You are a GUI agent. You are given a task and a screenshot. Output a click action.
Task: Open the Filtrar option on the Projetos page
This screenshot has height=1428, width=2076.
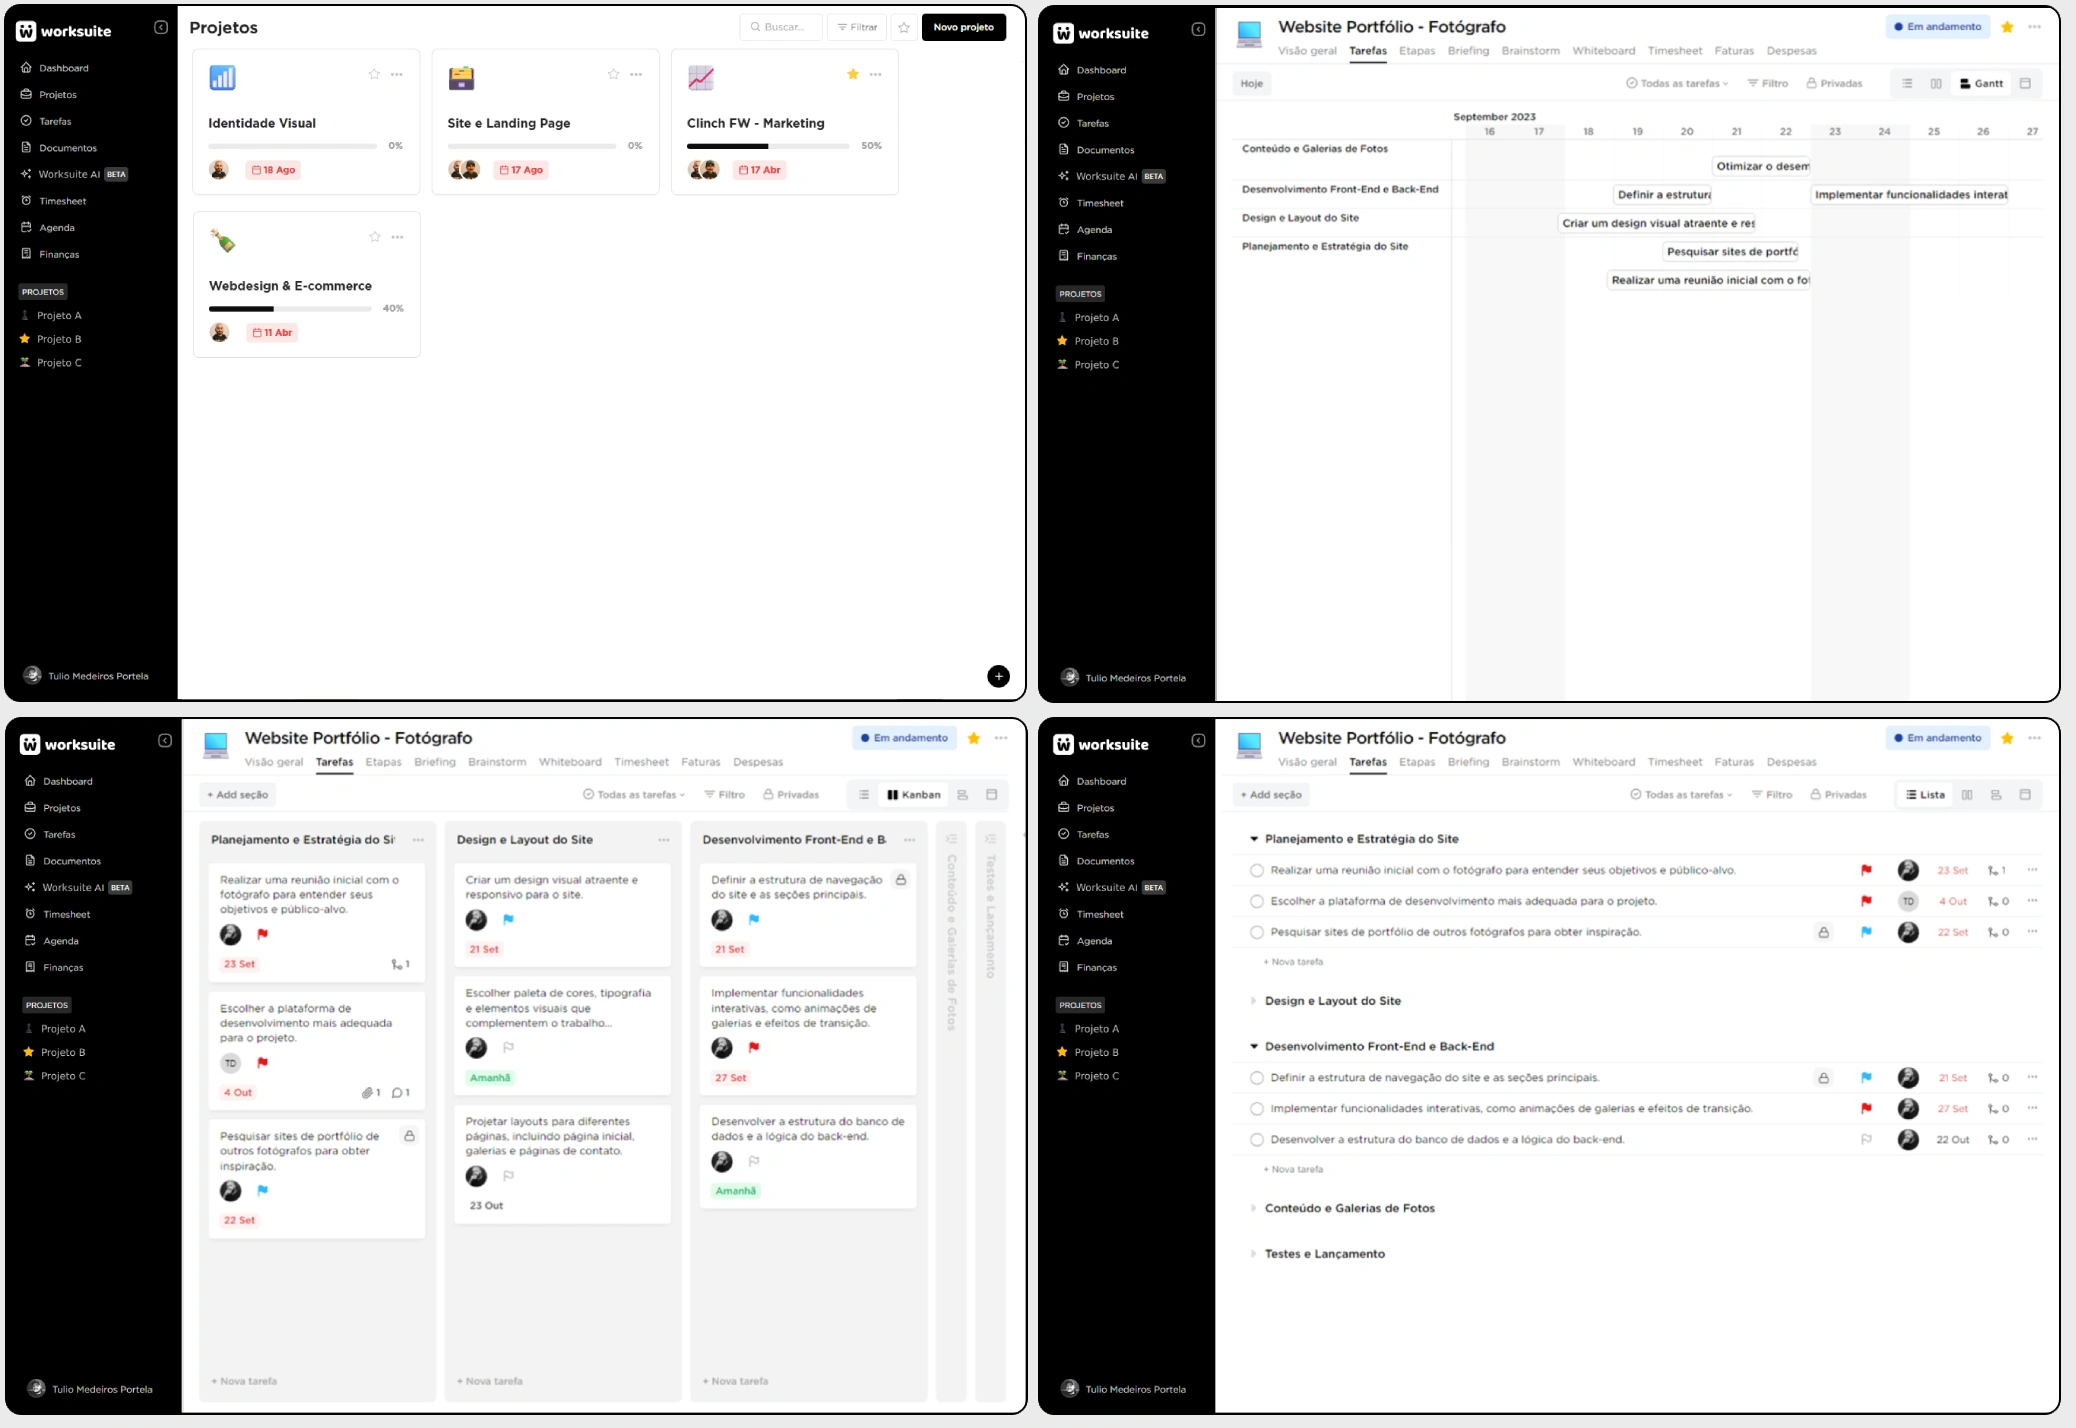coord(857,27)
